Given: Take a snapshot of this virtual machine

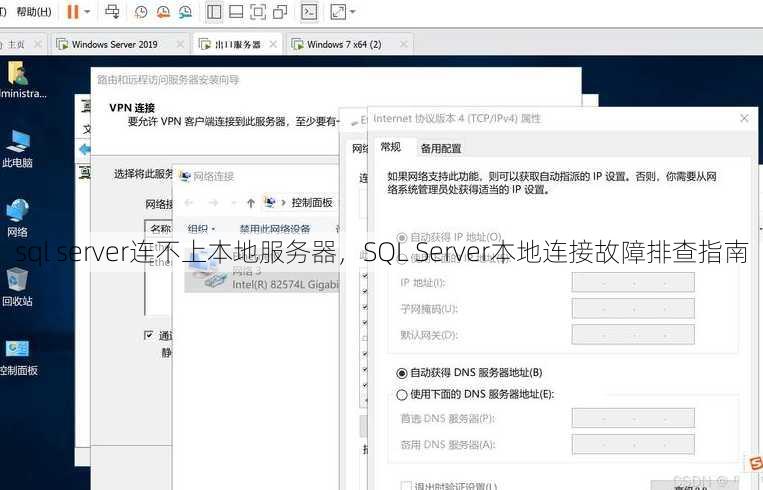Looking at the screenshot, I should (141, 12).
